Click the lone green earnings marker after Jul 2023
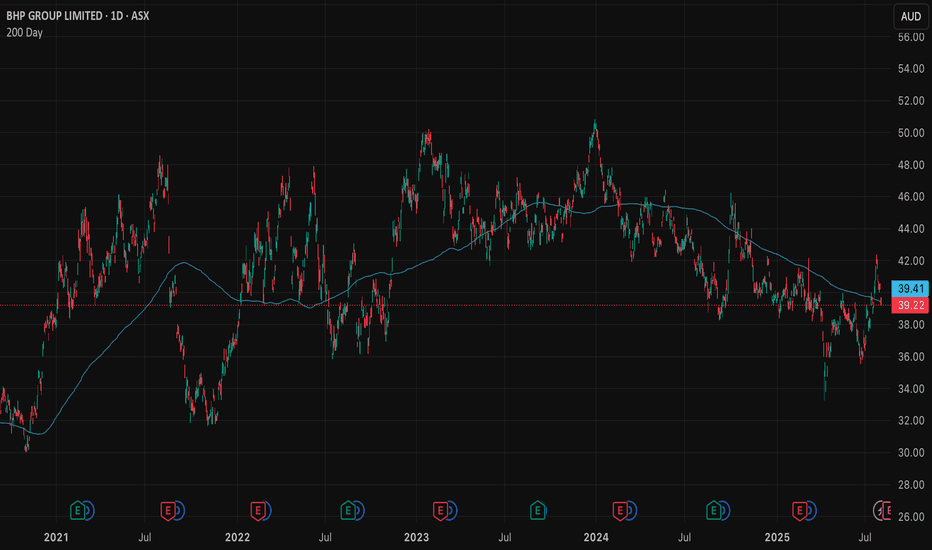This screenshot has height=550, width=932. tap(537, 510)
